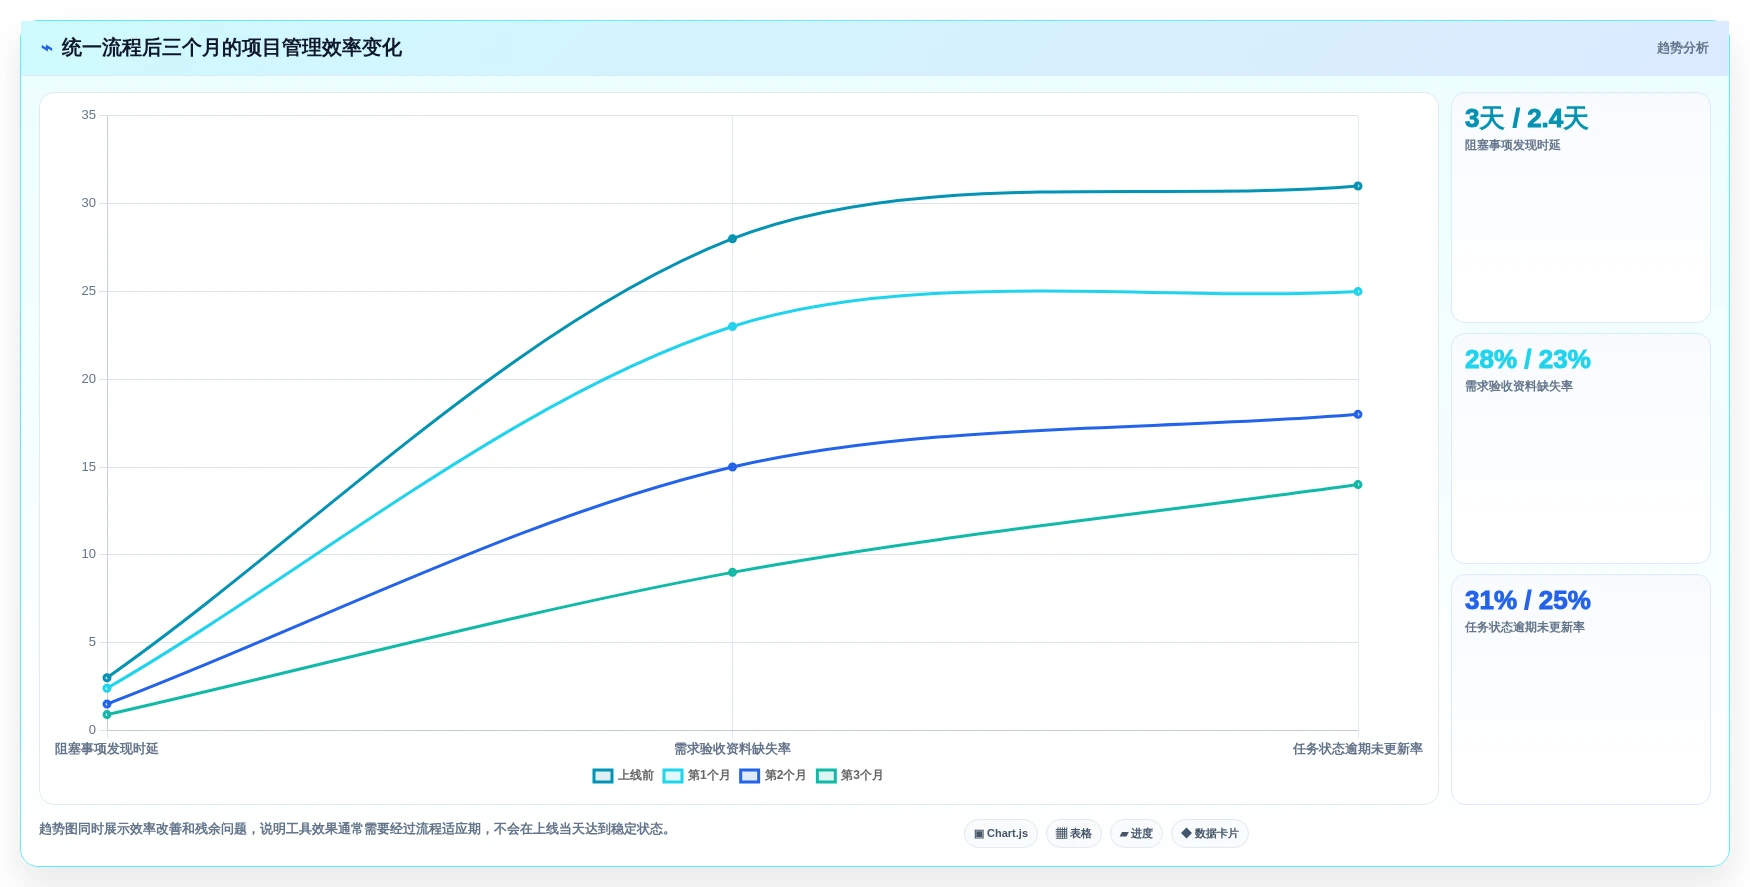Click 第1个月 data point at 需求验收资料缺失率
The image size is (1750, 887).
pyautogui.click(x=733, y=327)
